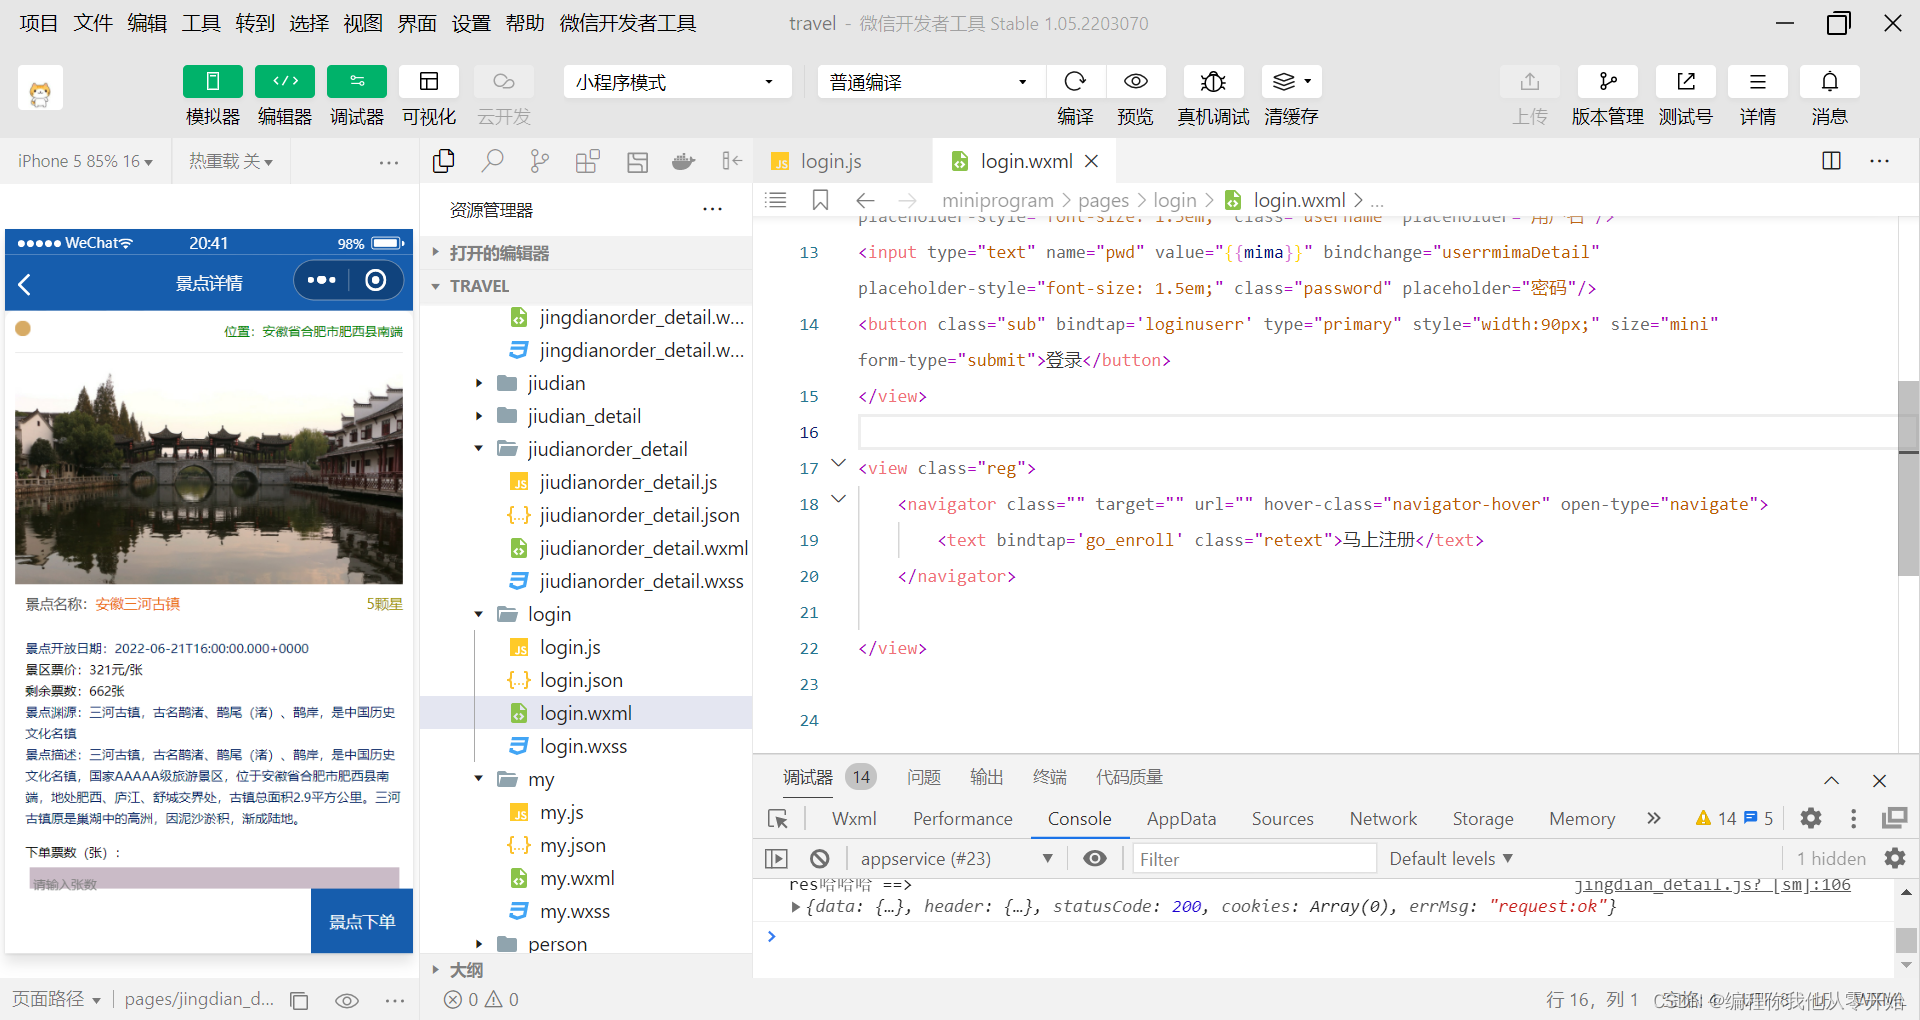Open the 详情 details panel

tap(1758, 81)
